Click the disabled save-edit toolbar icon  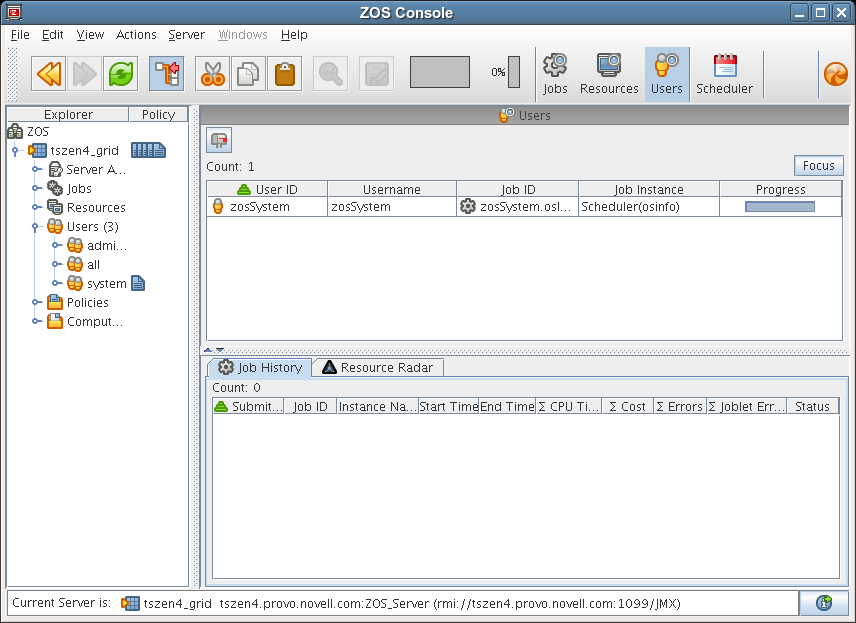(376, 73)
